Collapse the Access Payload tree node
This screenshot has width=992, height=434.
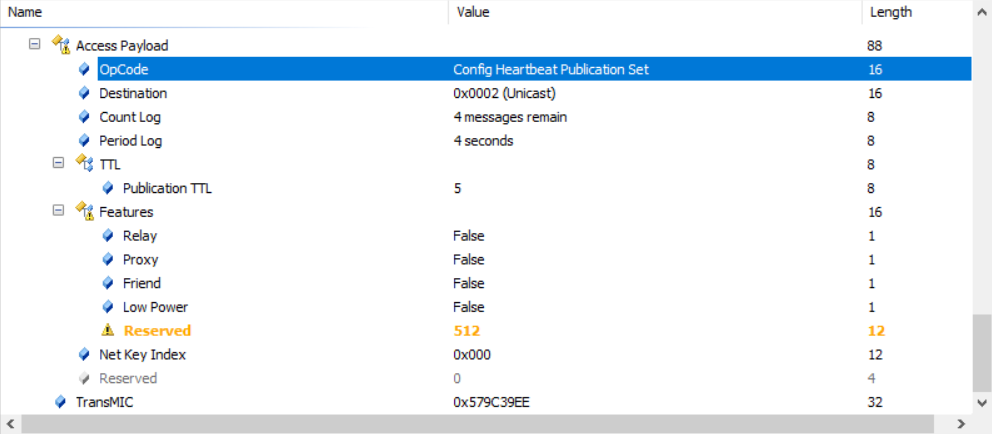35,45
